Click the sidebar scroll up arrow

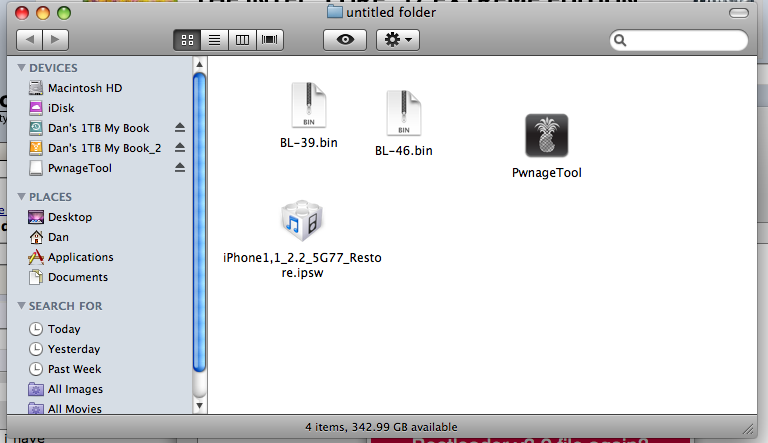[199, 64]
